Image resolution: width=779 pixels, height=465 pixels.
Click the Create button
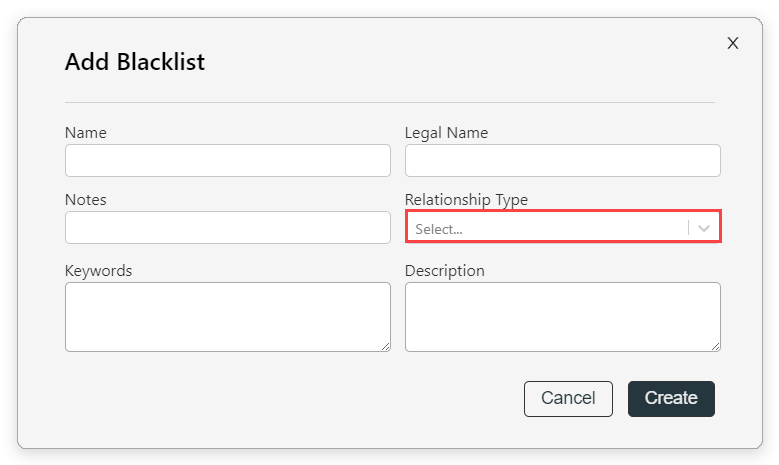(671, 398)
